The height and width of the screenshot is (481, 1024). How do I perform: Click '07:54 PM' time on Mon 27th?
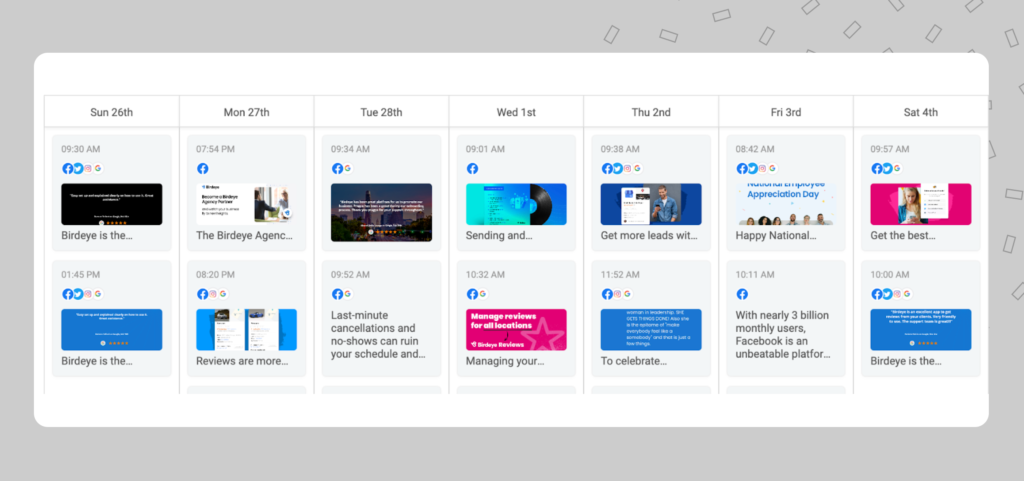tap(216, 149)
